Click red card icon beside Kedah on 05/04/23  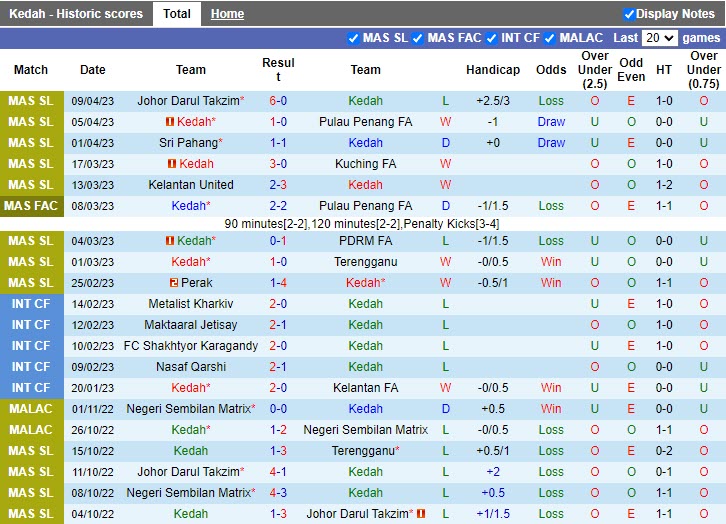tap(169, 122)
